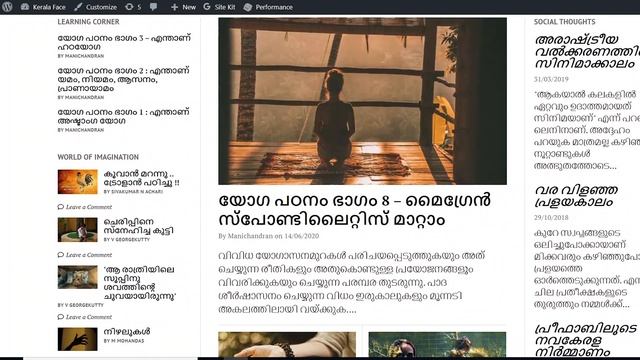The image size is (640, 360).
Task: Open the പ്രീഫാബിലൂടെ നവകേരള നിർമ്മാണം article
Action: [x=586, y=340]
